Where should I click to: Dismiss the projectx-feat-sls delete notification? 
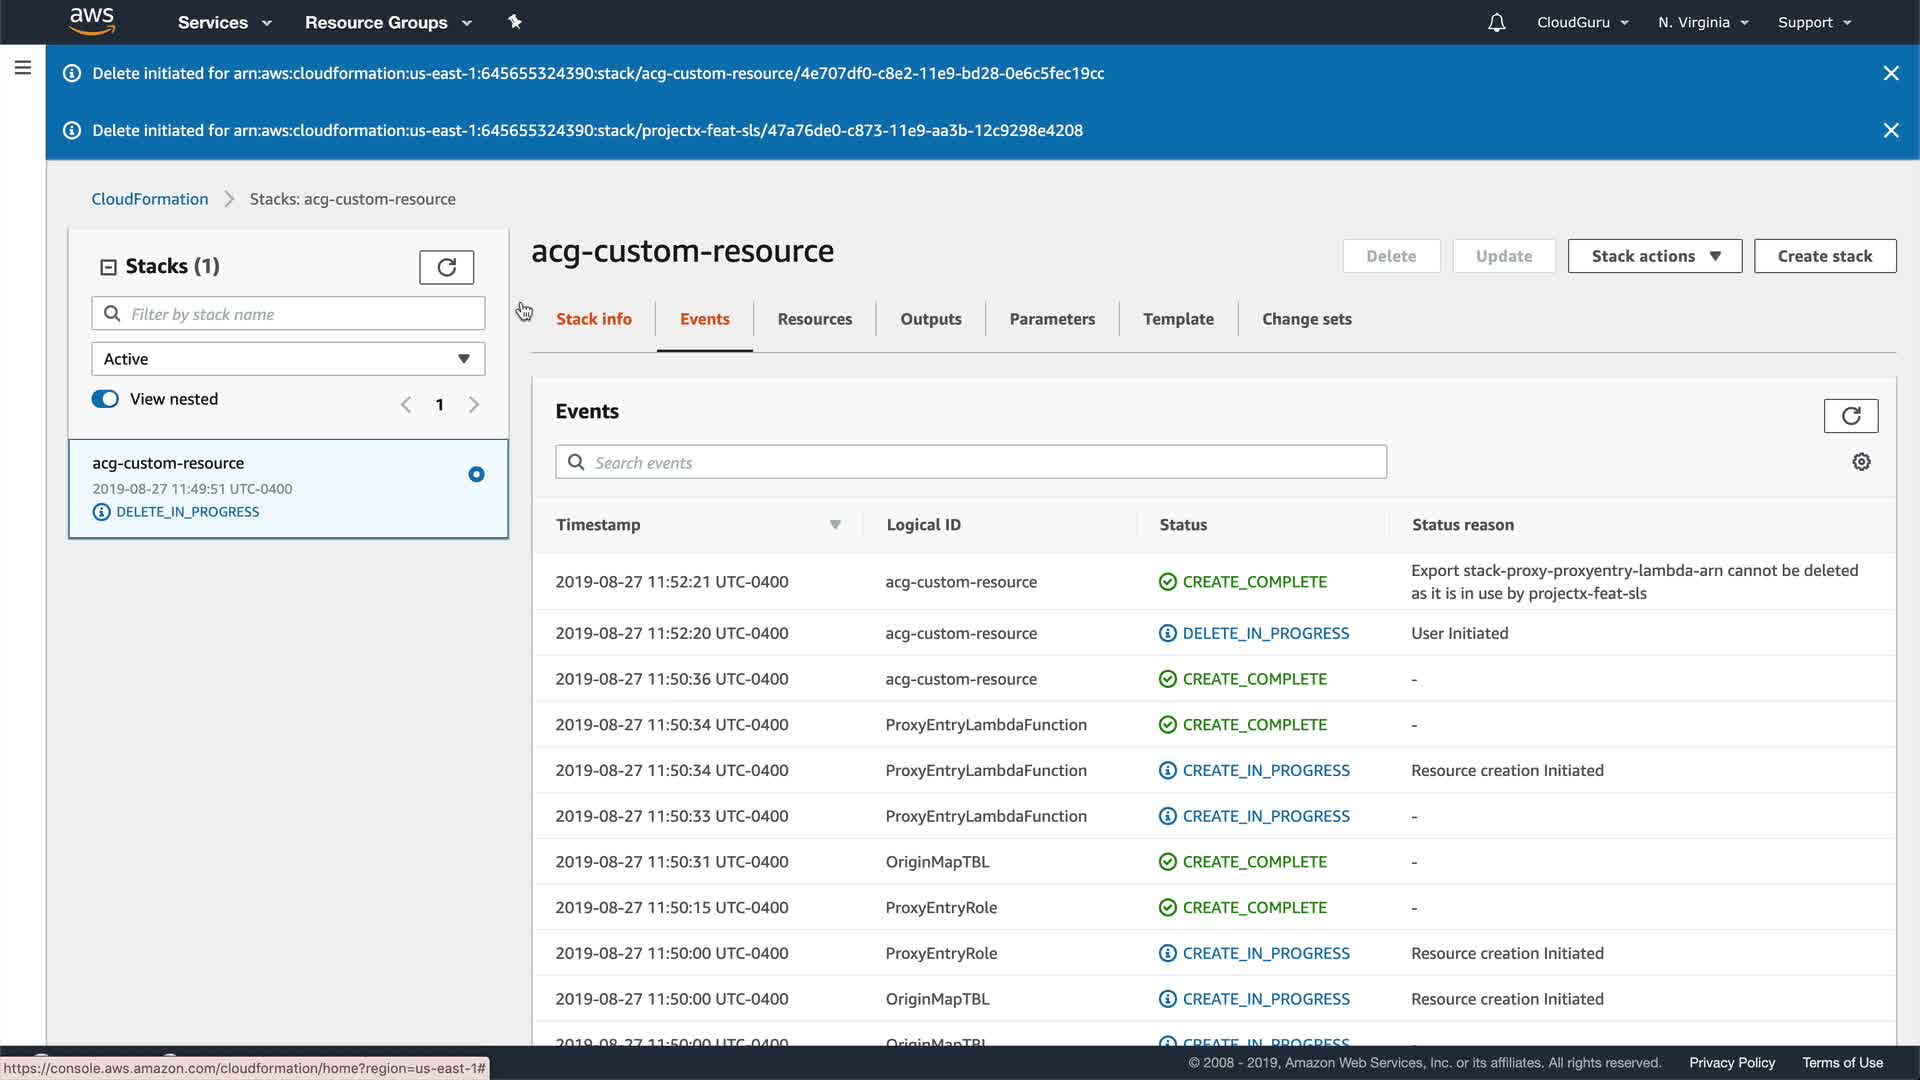(1890, 130)
